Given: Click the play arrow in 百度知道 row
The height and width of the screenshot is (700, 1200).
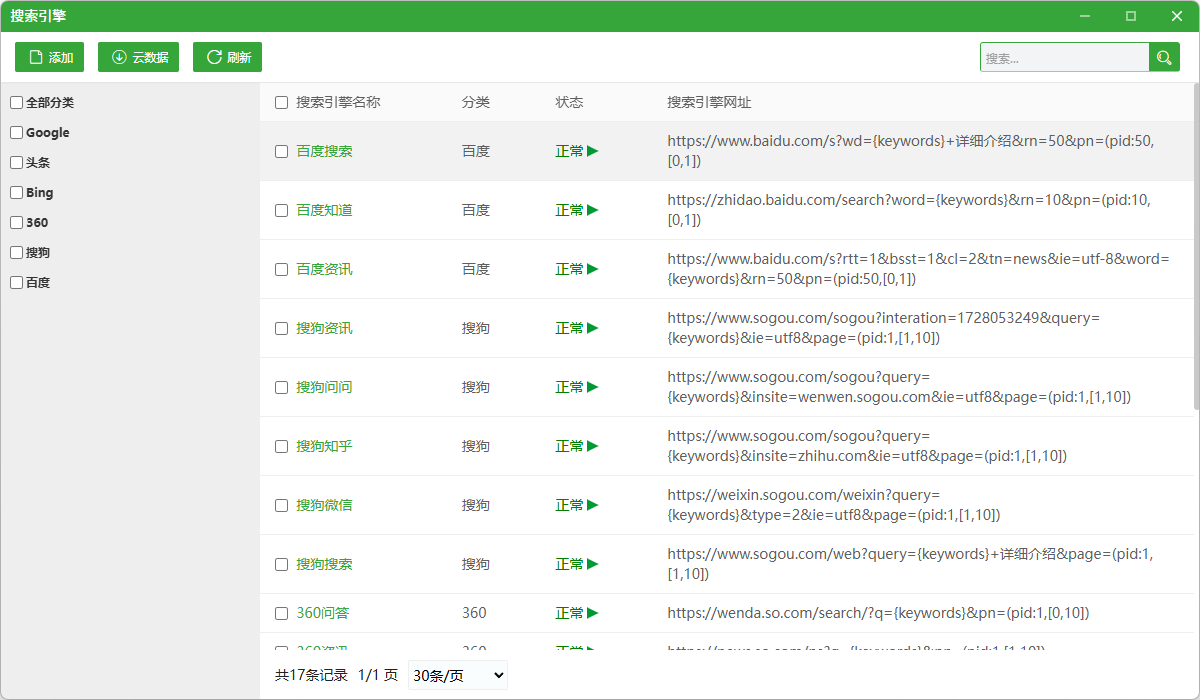Looking at the screenshot, I should tap(593, 210).
